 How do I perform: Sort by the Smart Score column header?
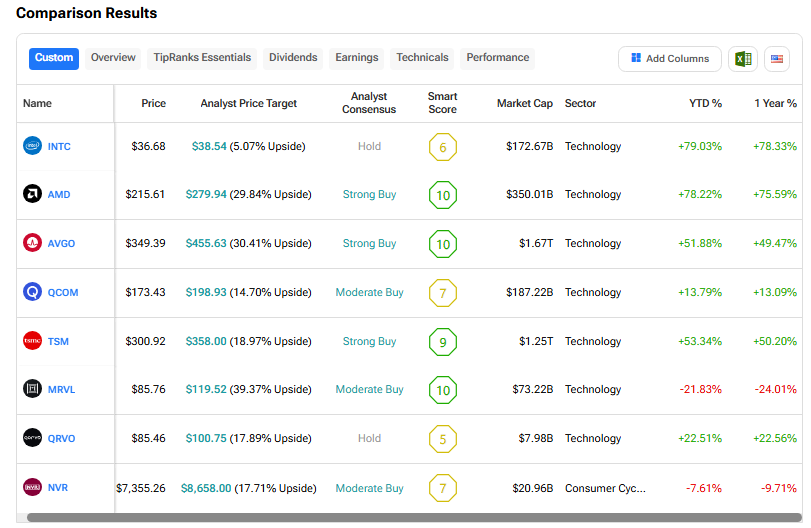point(442,103)
